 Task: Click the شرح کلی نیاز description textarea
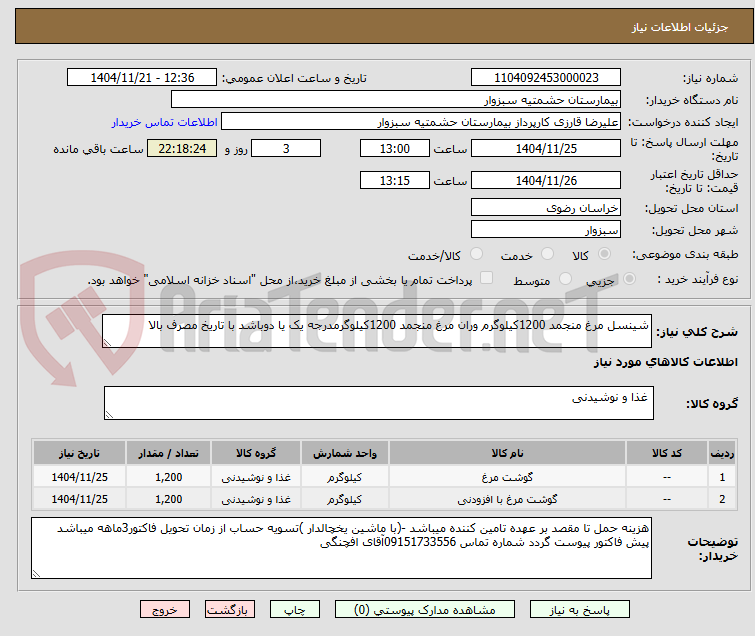point(377,331)
